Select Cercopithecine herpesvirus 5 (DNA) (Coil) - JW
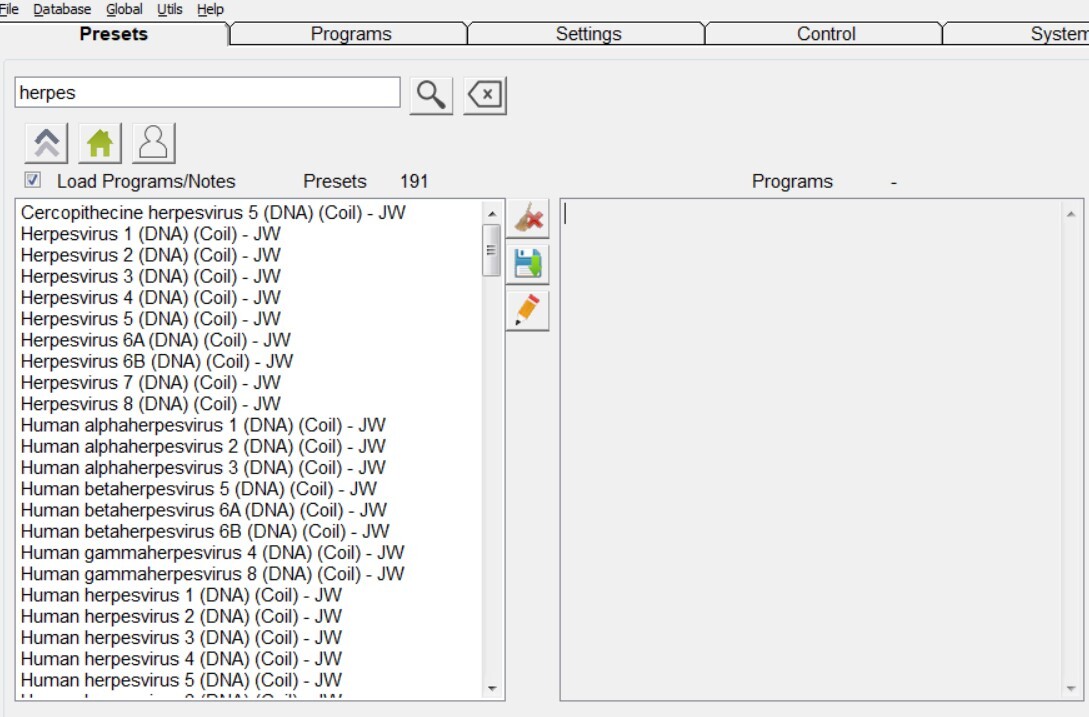Image resolution: width=1089 pixels, height=717 pixels. (213, 213)
